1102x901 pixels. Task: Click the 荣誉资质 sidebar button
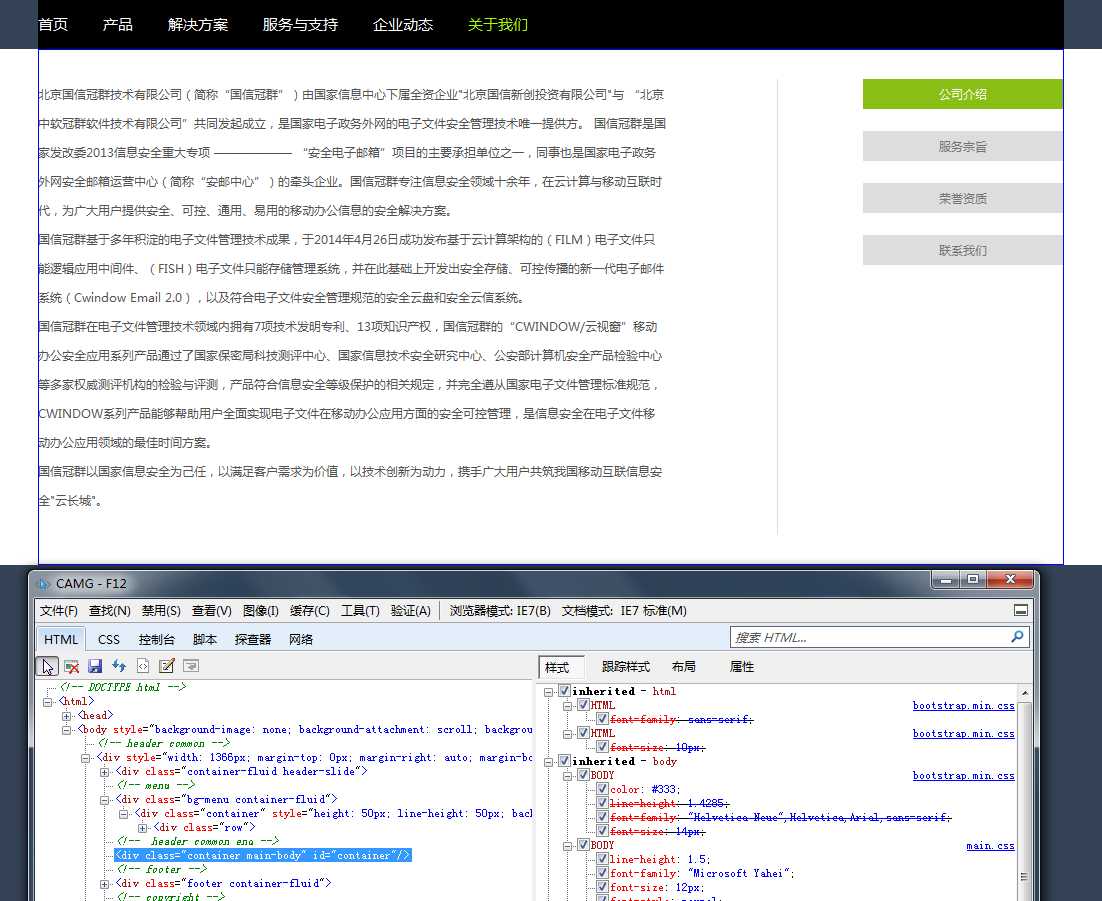coord(962,198)
